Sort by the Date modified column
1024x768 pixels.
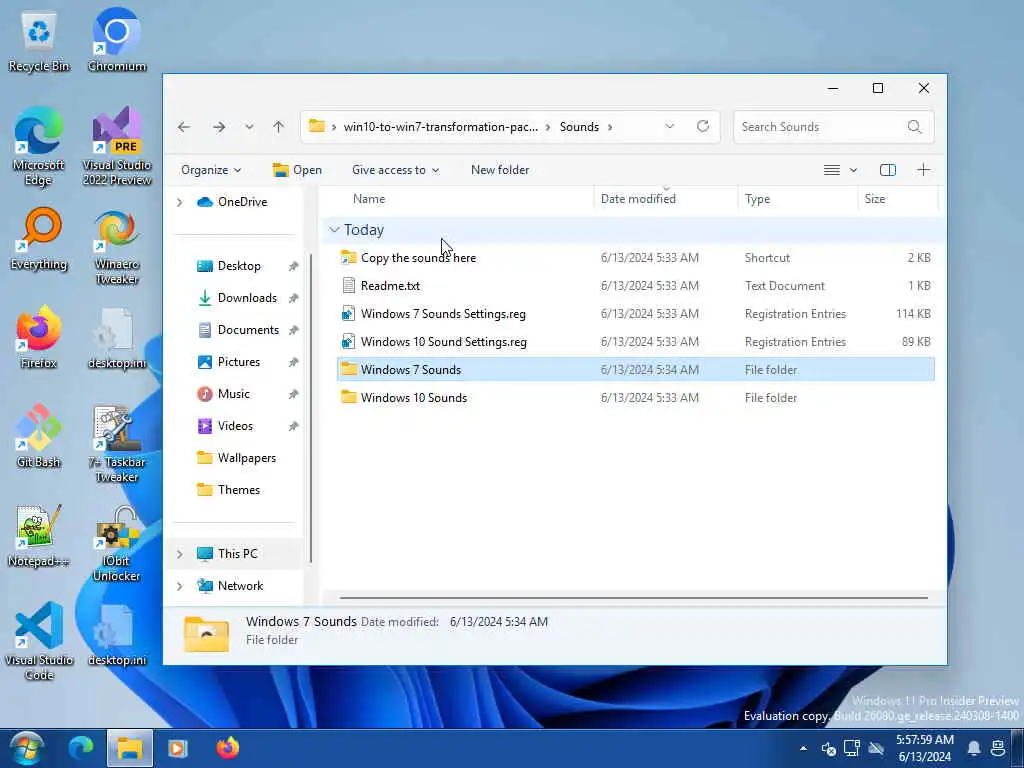tap(638, 199)
